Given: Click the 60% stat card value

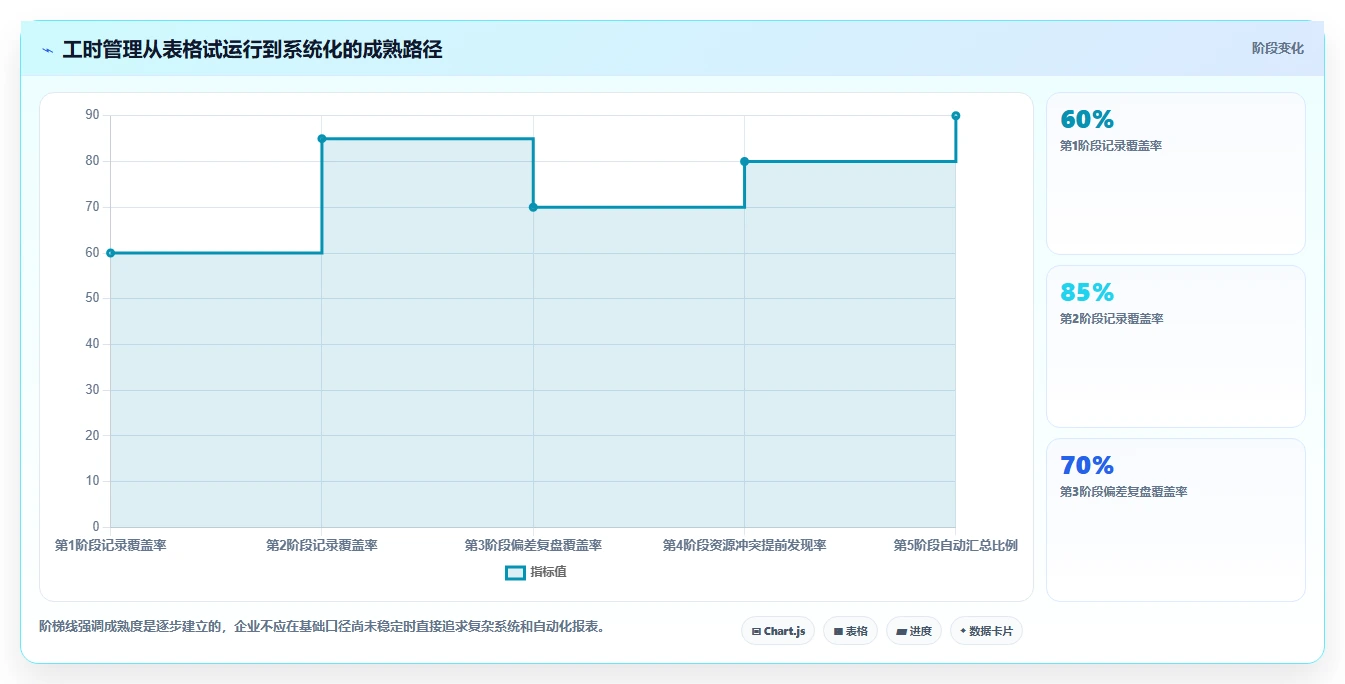Looking at the screenshot, I should pos(1087,119).
